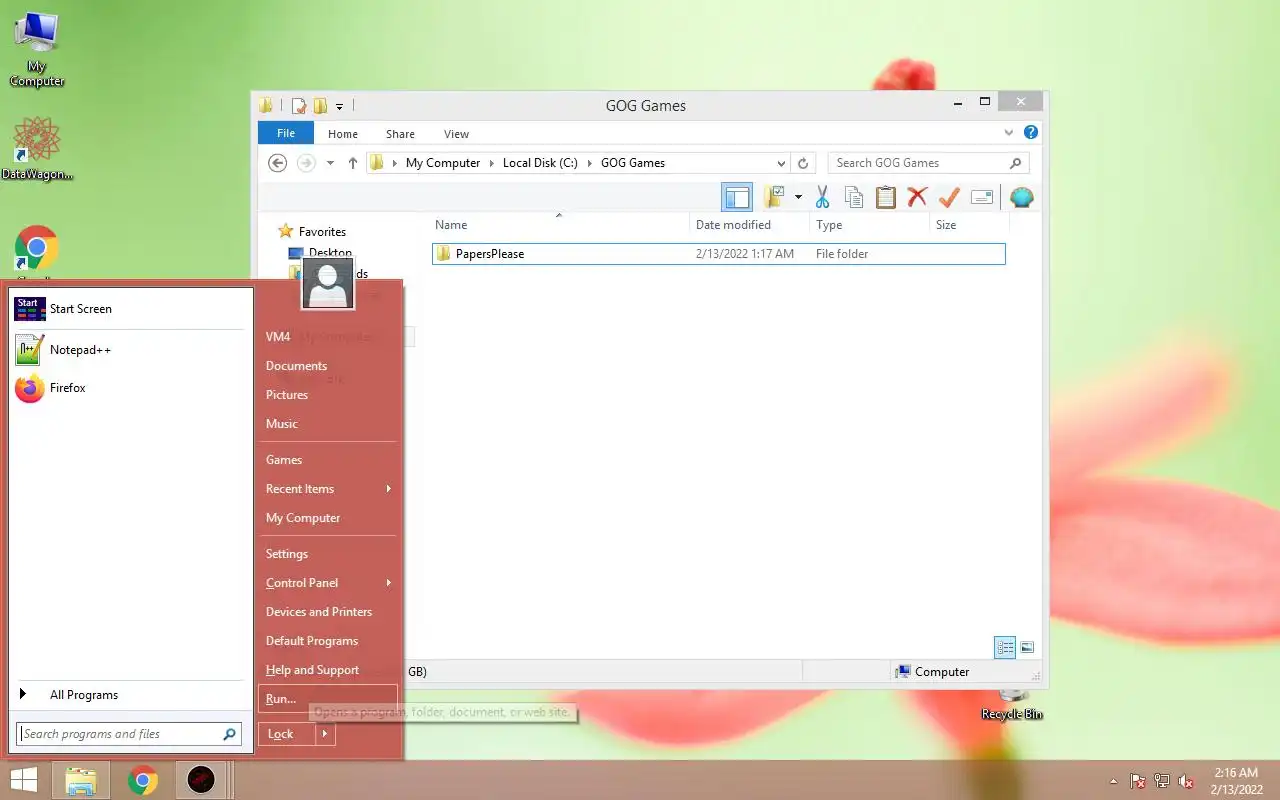
Task: Click the Up one level arrow
Action: tap(352, 163)
